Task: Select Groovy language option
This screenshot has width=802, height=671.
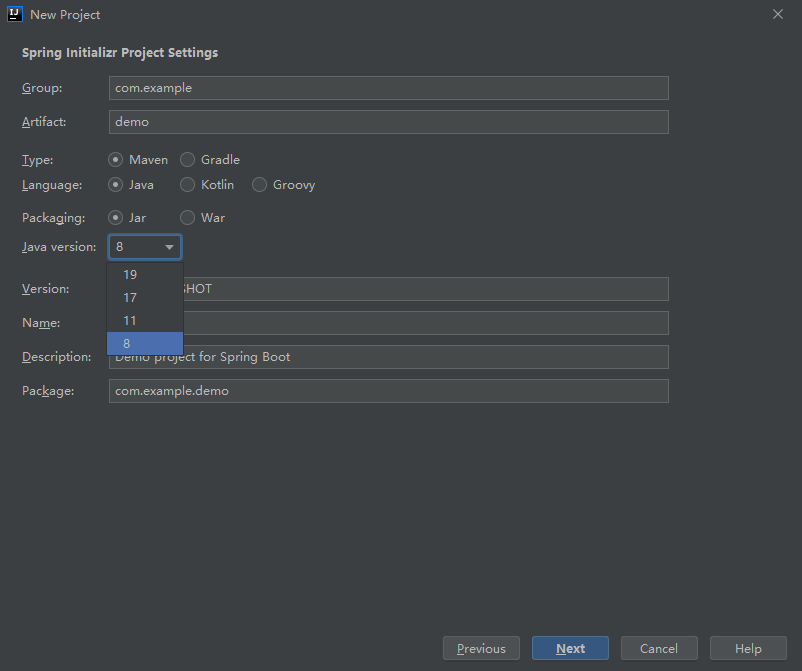Action: tap(260, 184)
